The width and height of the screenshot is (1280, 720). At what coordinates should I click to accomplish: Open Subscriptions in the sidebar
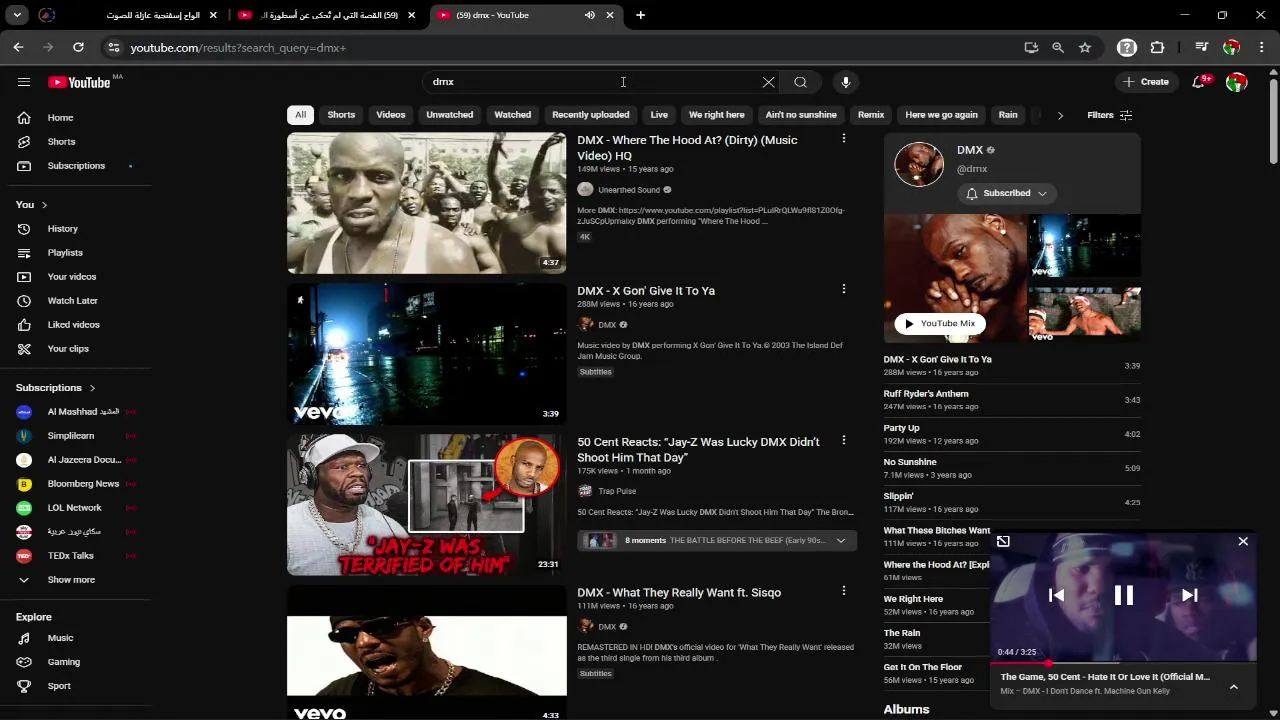click(76, 166)
